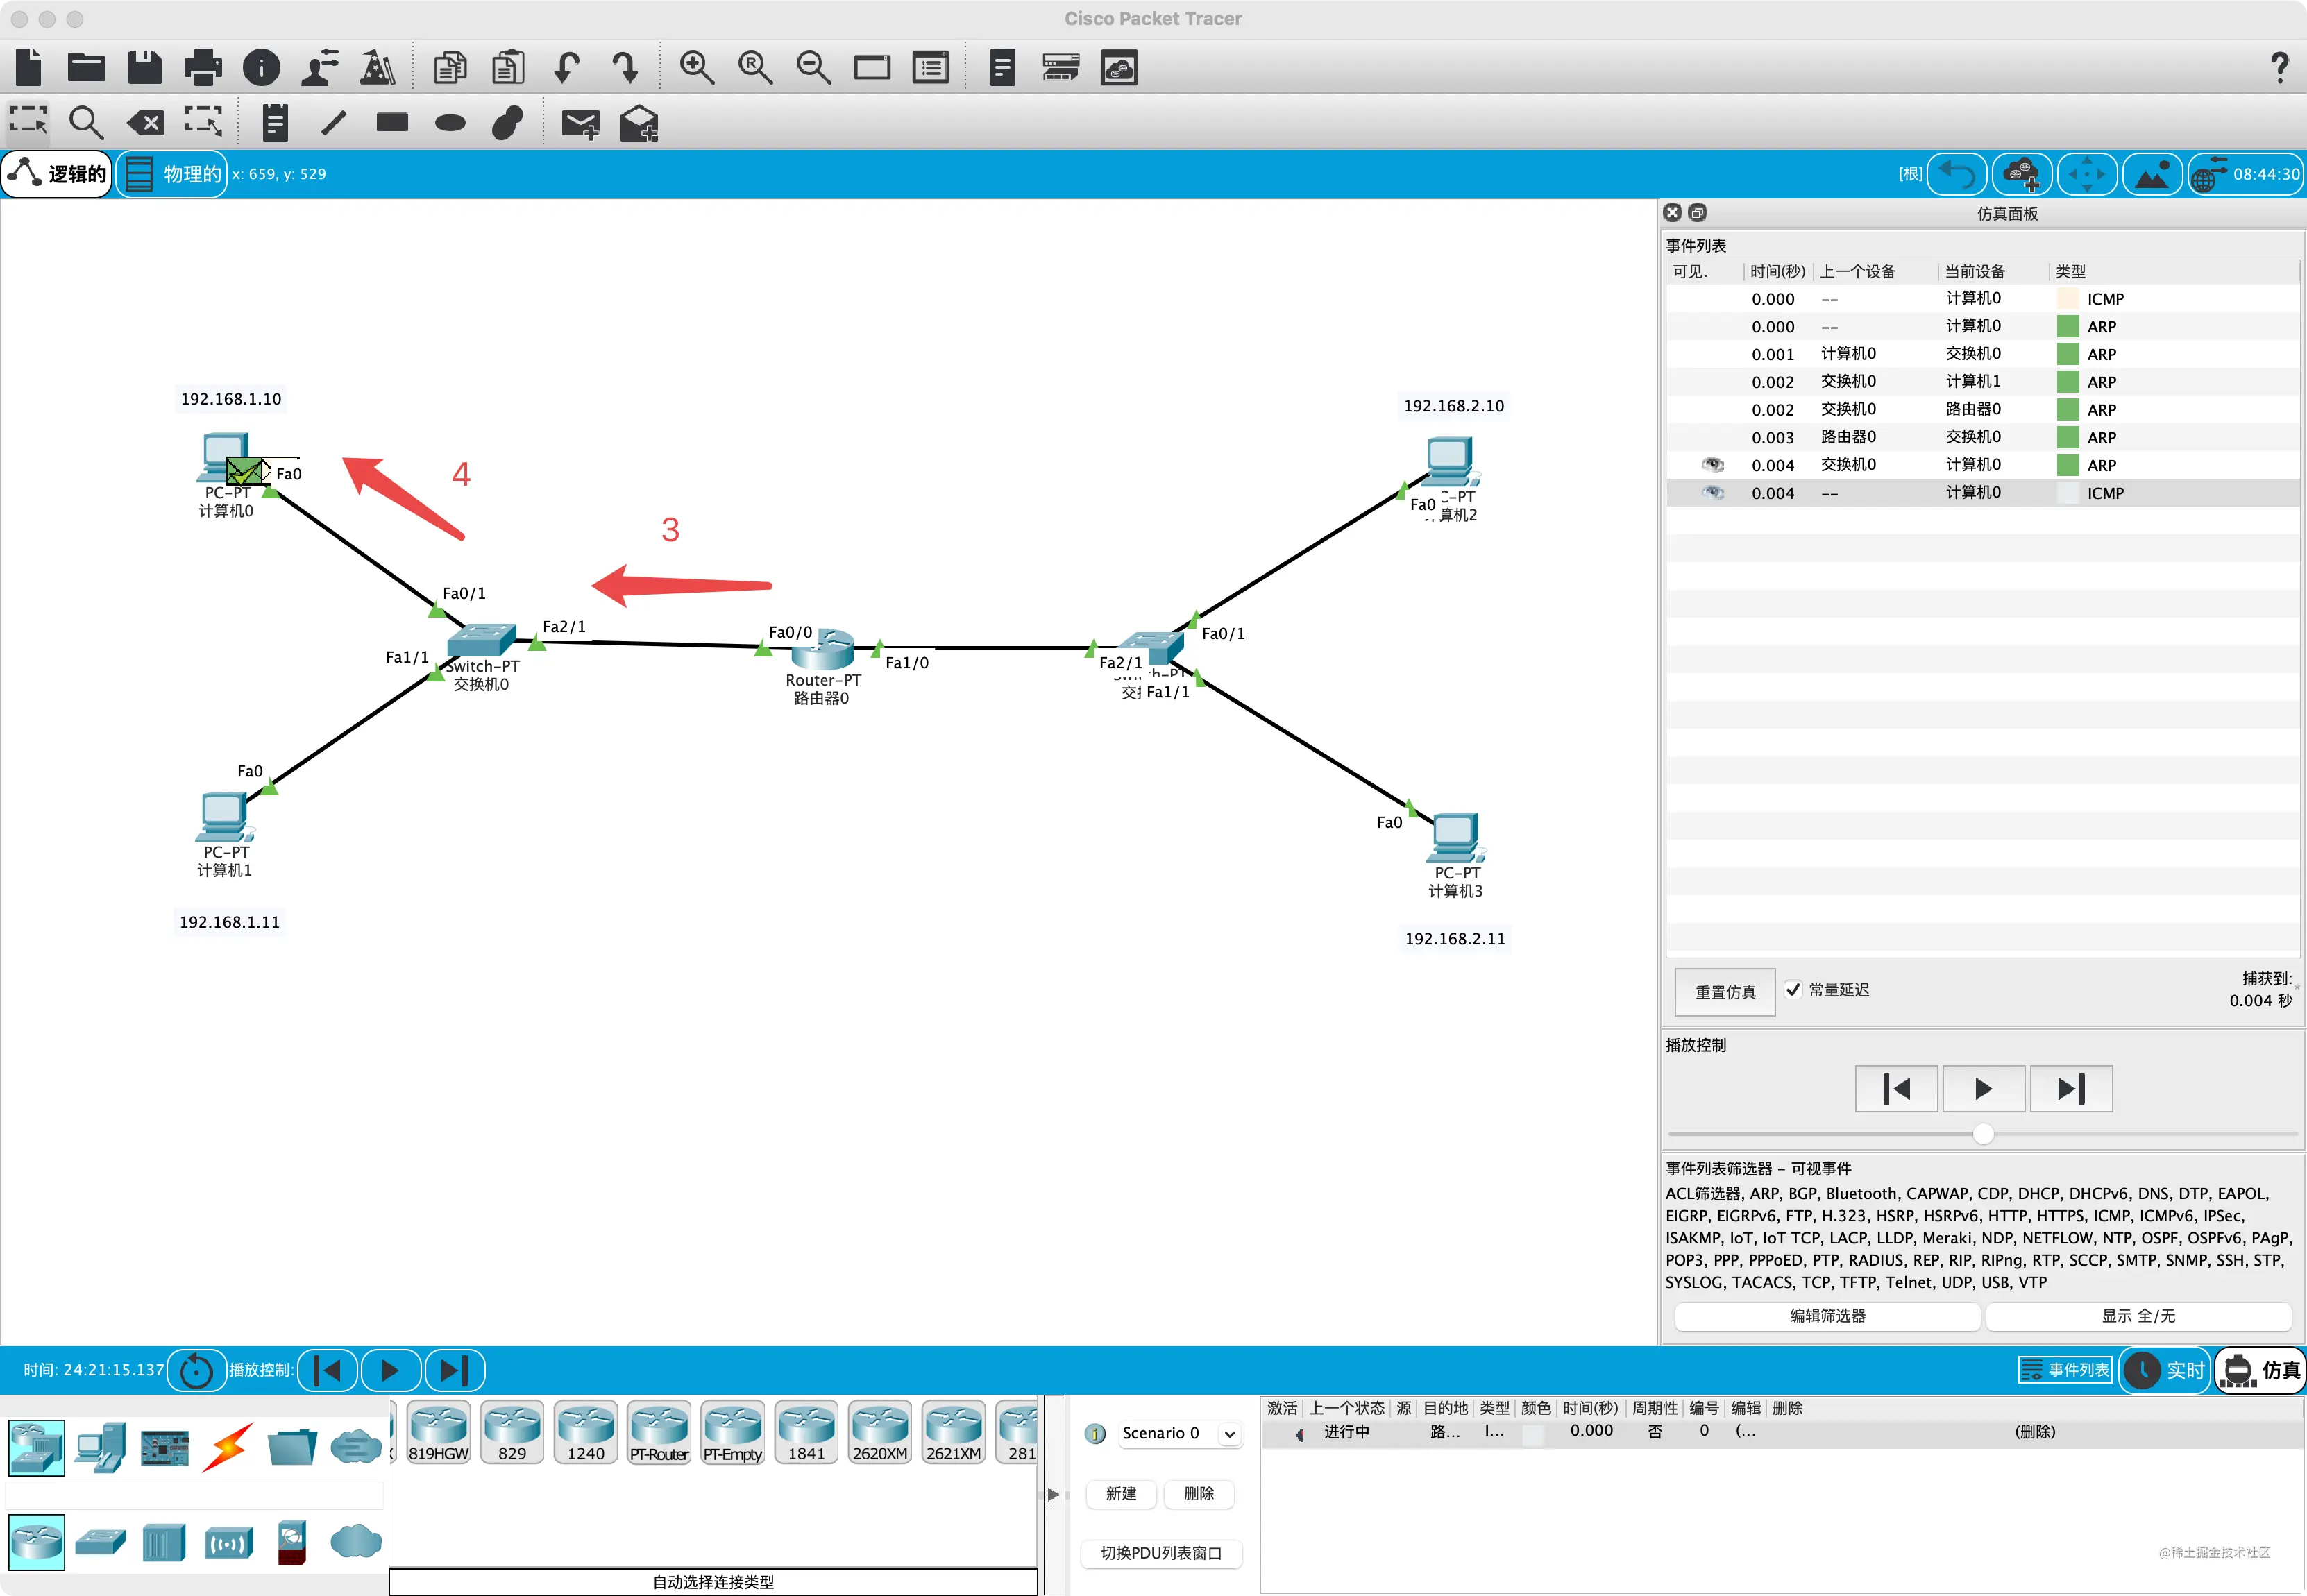
Task: Open a file with the folder icon
Action: coord(86,67)
